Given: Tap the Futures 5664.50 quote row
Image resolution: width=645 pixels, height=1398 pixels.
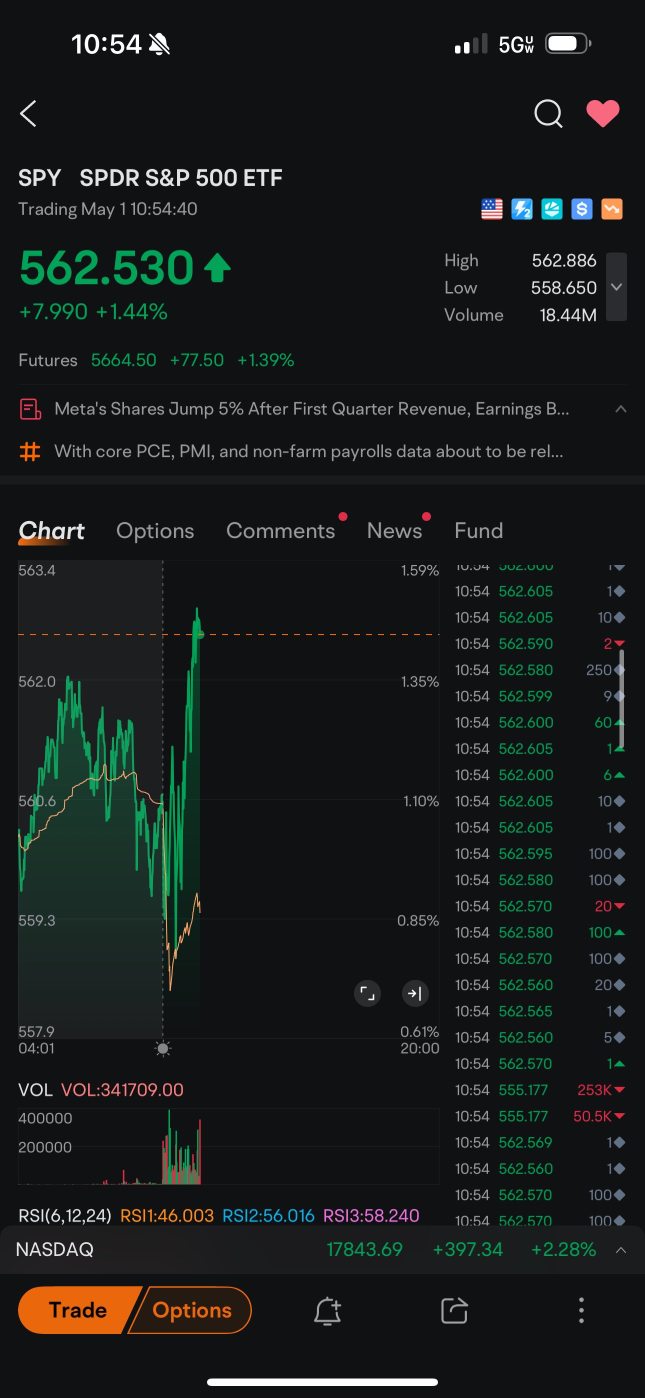Looking at the screenshot, I should pyautogui.click(x=157, y=360).
